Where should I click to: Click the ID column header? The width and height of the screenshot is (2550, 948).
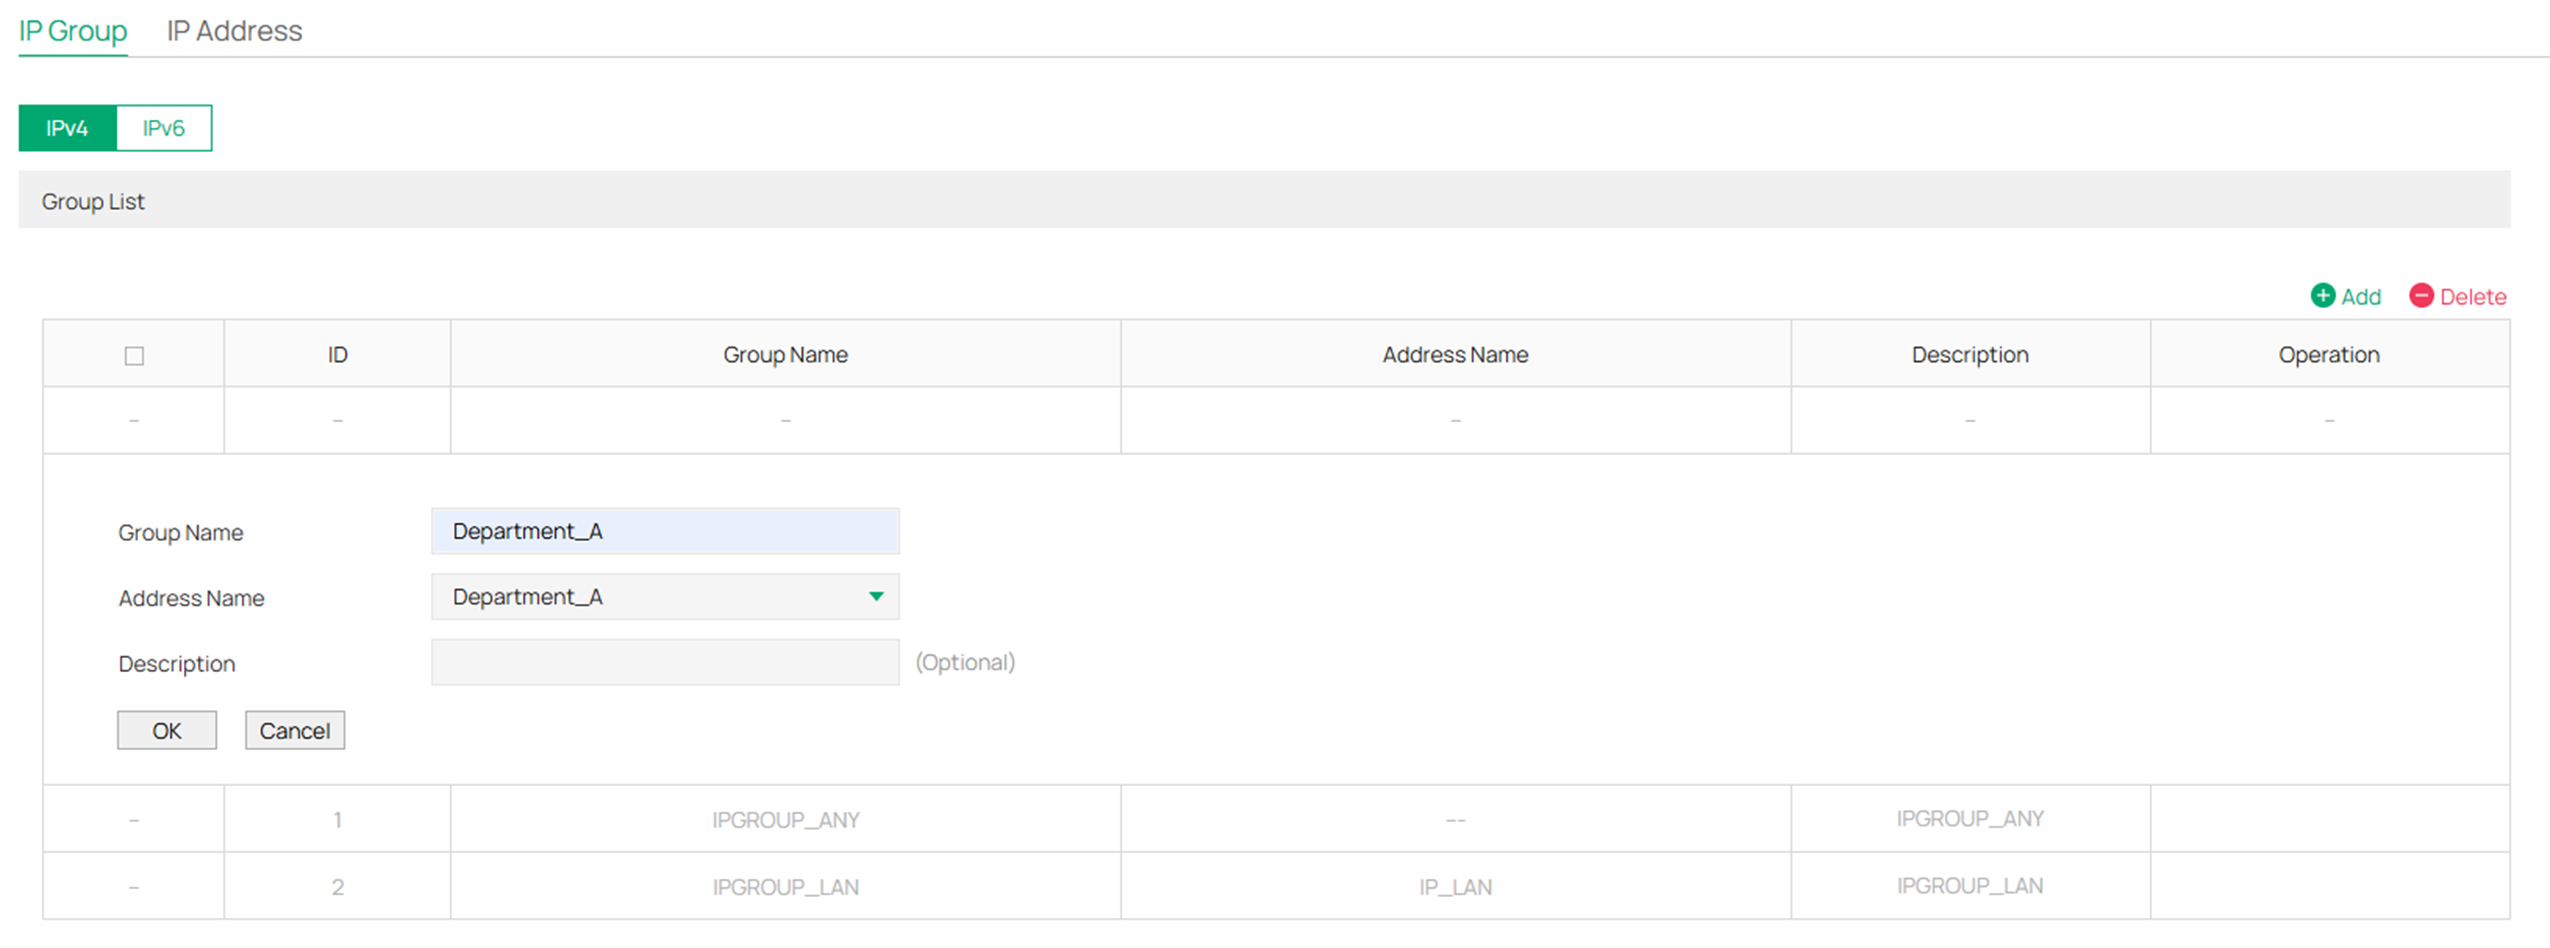(336, 354)
